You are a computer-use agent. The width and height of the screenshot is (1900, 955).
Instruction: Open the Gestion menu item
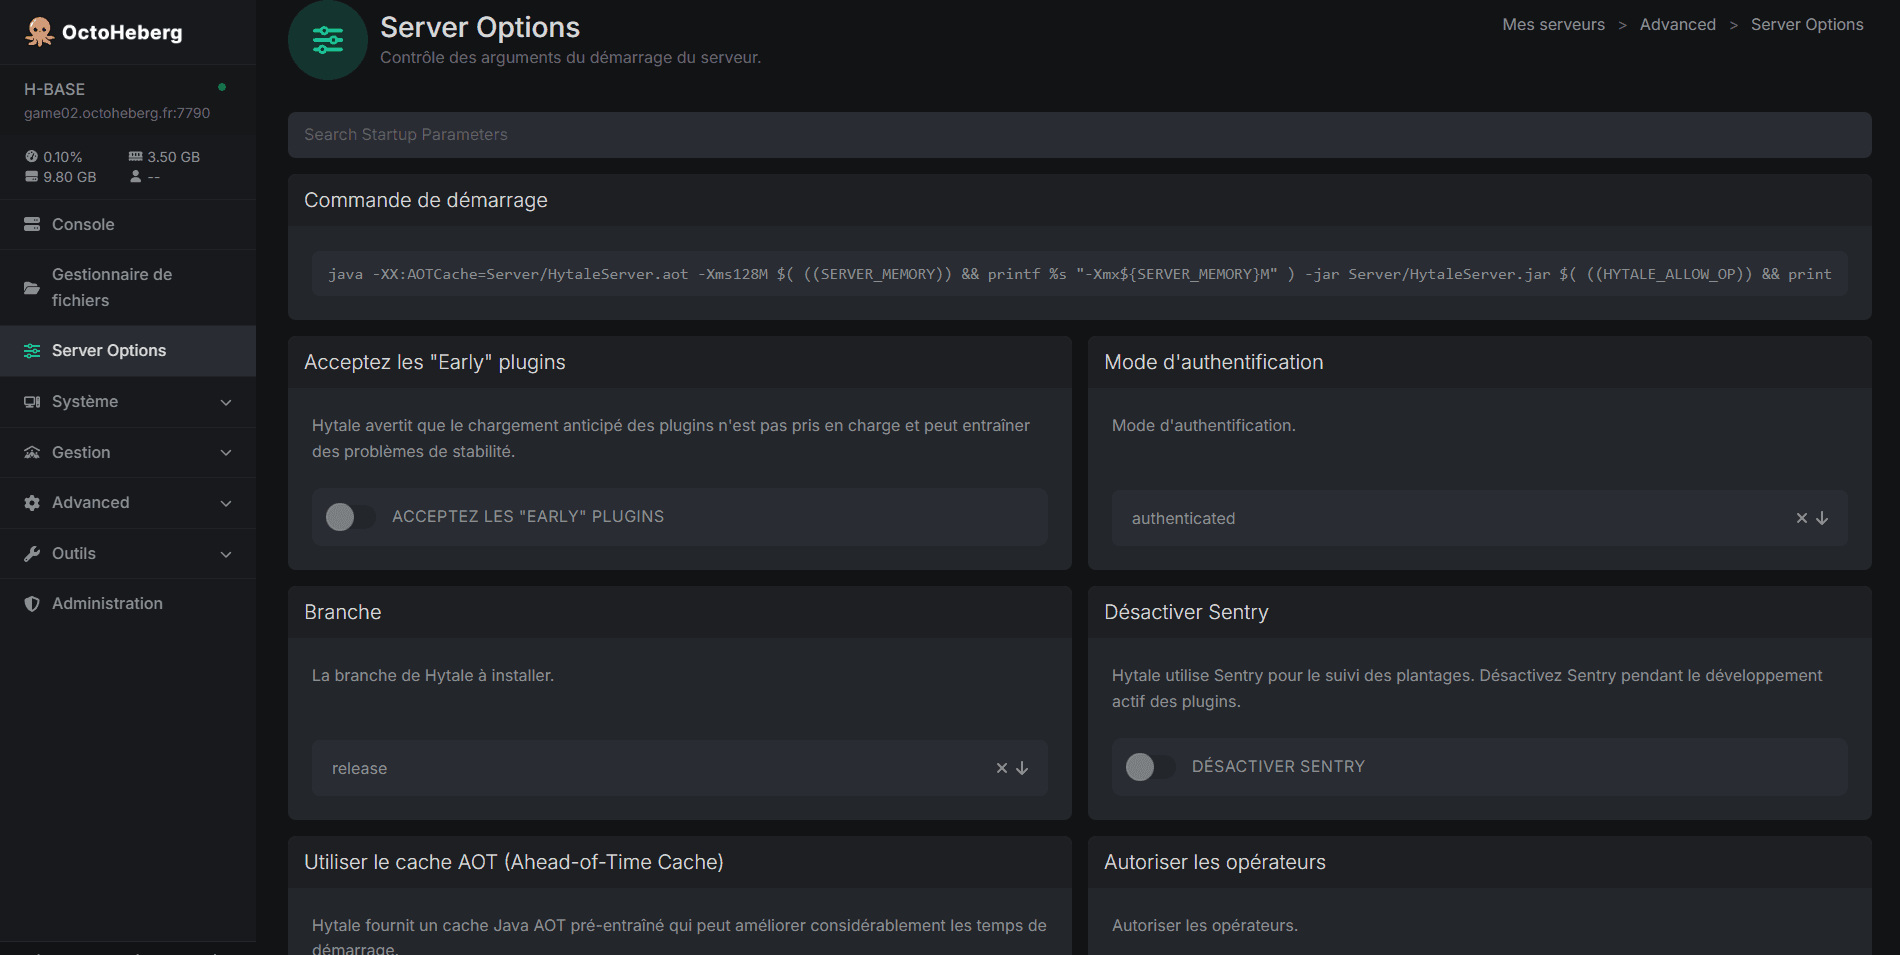128,452
